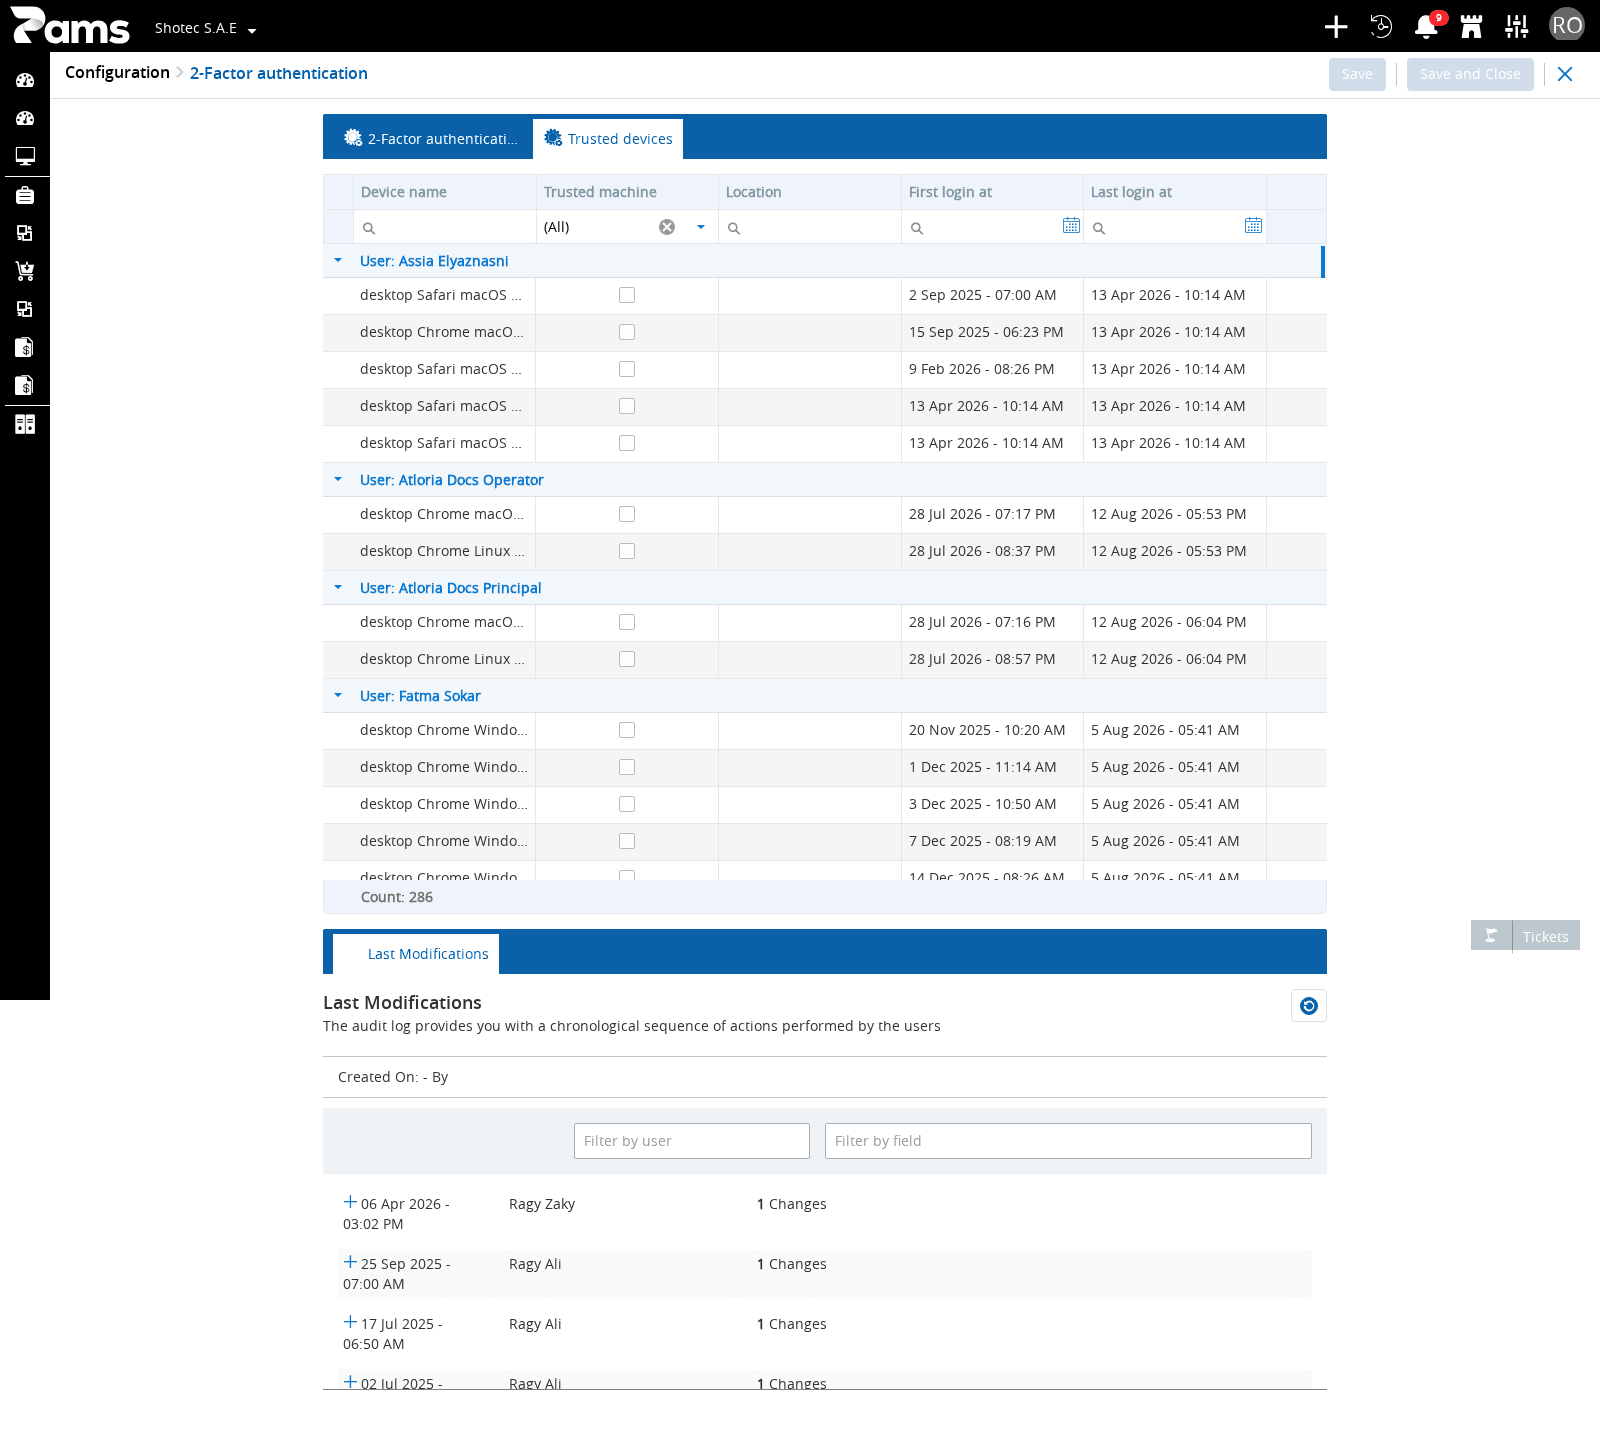
Task: Tick trusted checkbox for 20 Nov 2025 10:20 AM device
Action: click(627, 730)
